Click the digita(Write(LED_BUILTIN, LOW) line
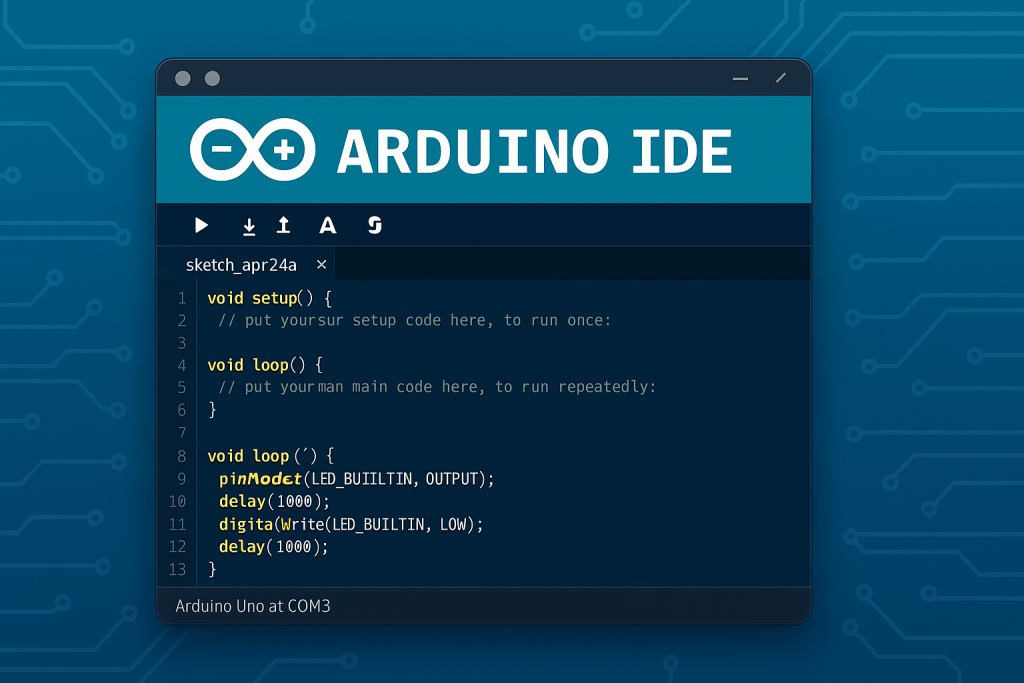 [351, 524]
